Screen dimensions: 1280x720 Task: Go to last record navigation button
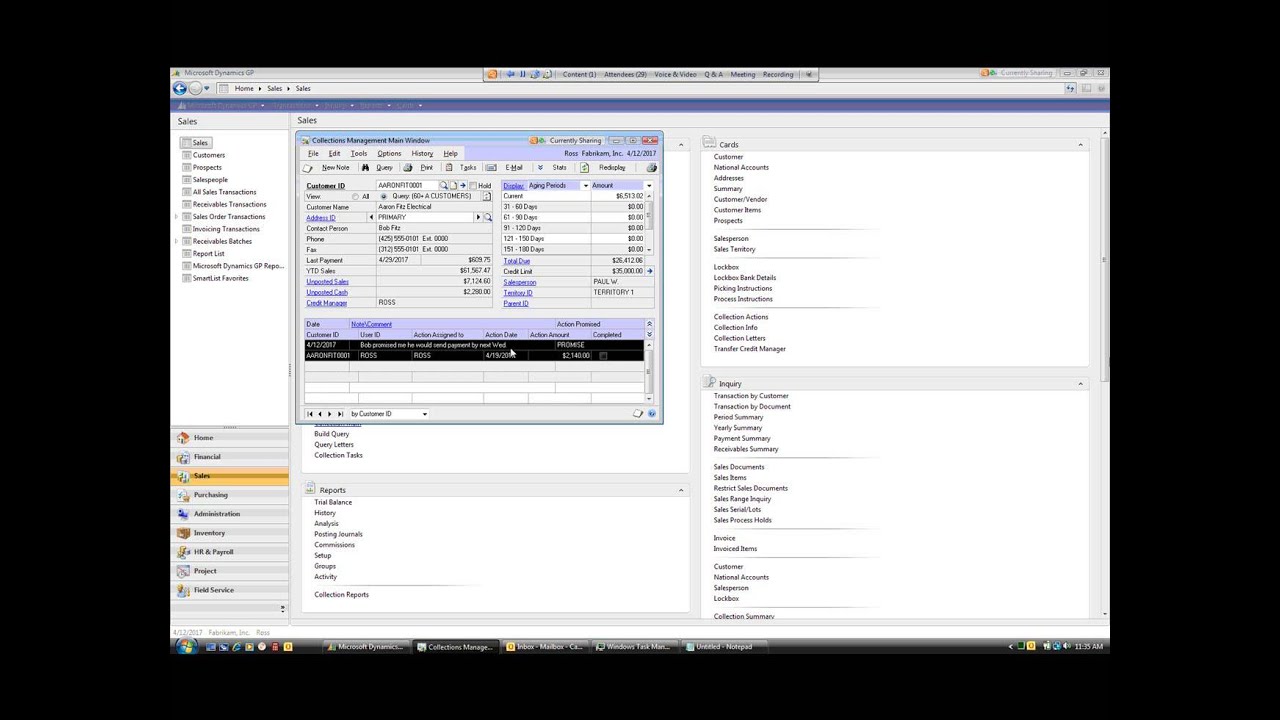340,414
